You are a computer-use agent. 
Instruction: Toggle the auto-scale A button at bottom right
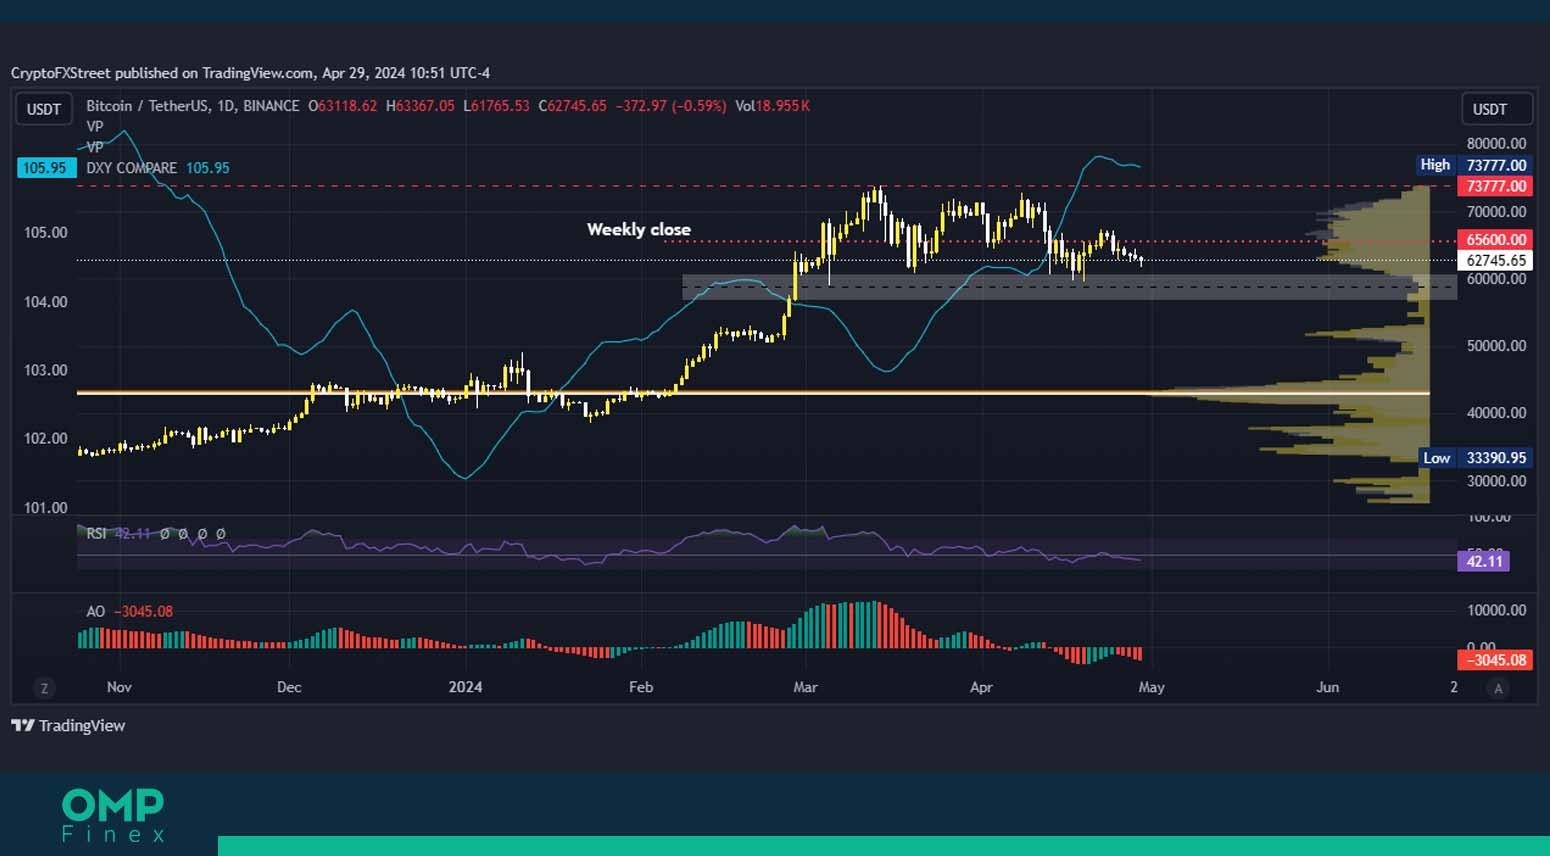(1497, 688)
